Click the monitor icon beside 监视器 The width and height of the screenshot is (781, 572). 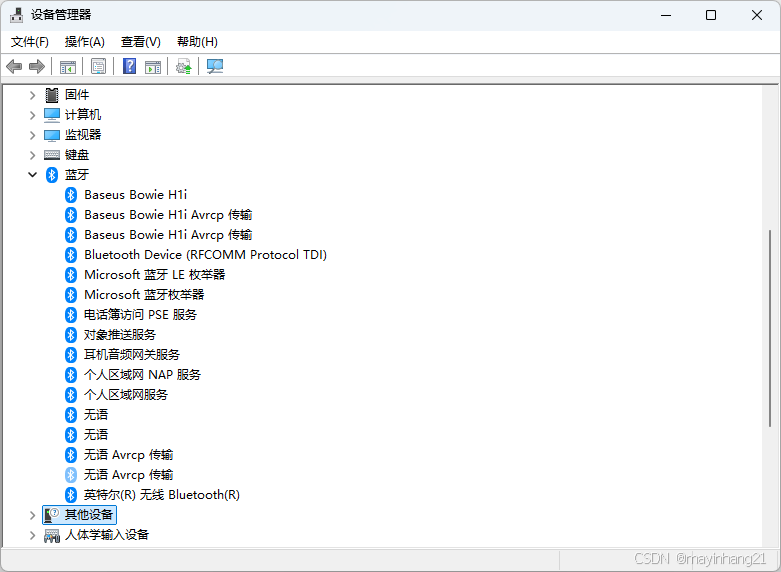point(52,135)
